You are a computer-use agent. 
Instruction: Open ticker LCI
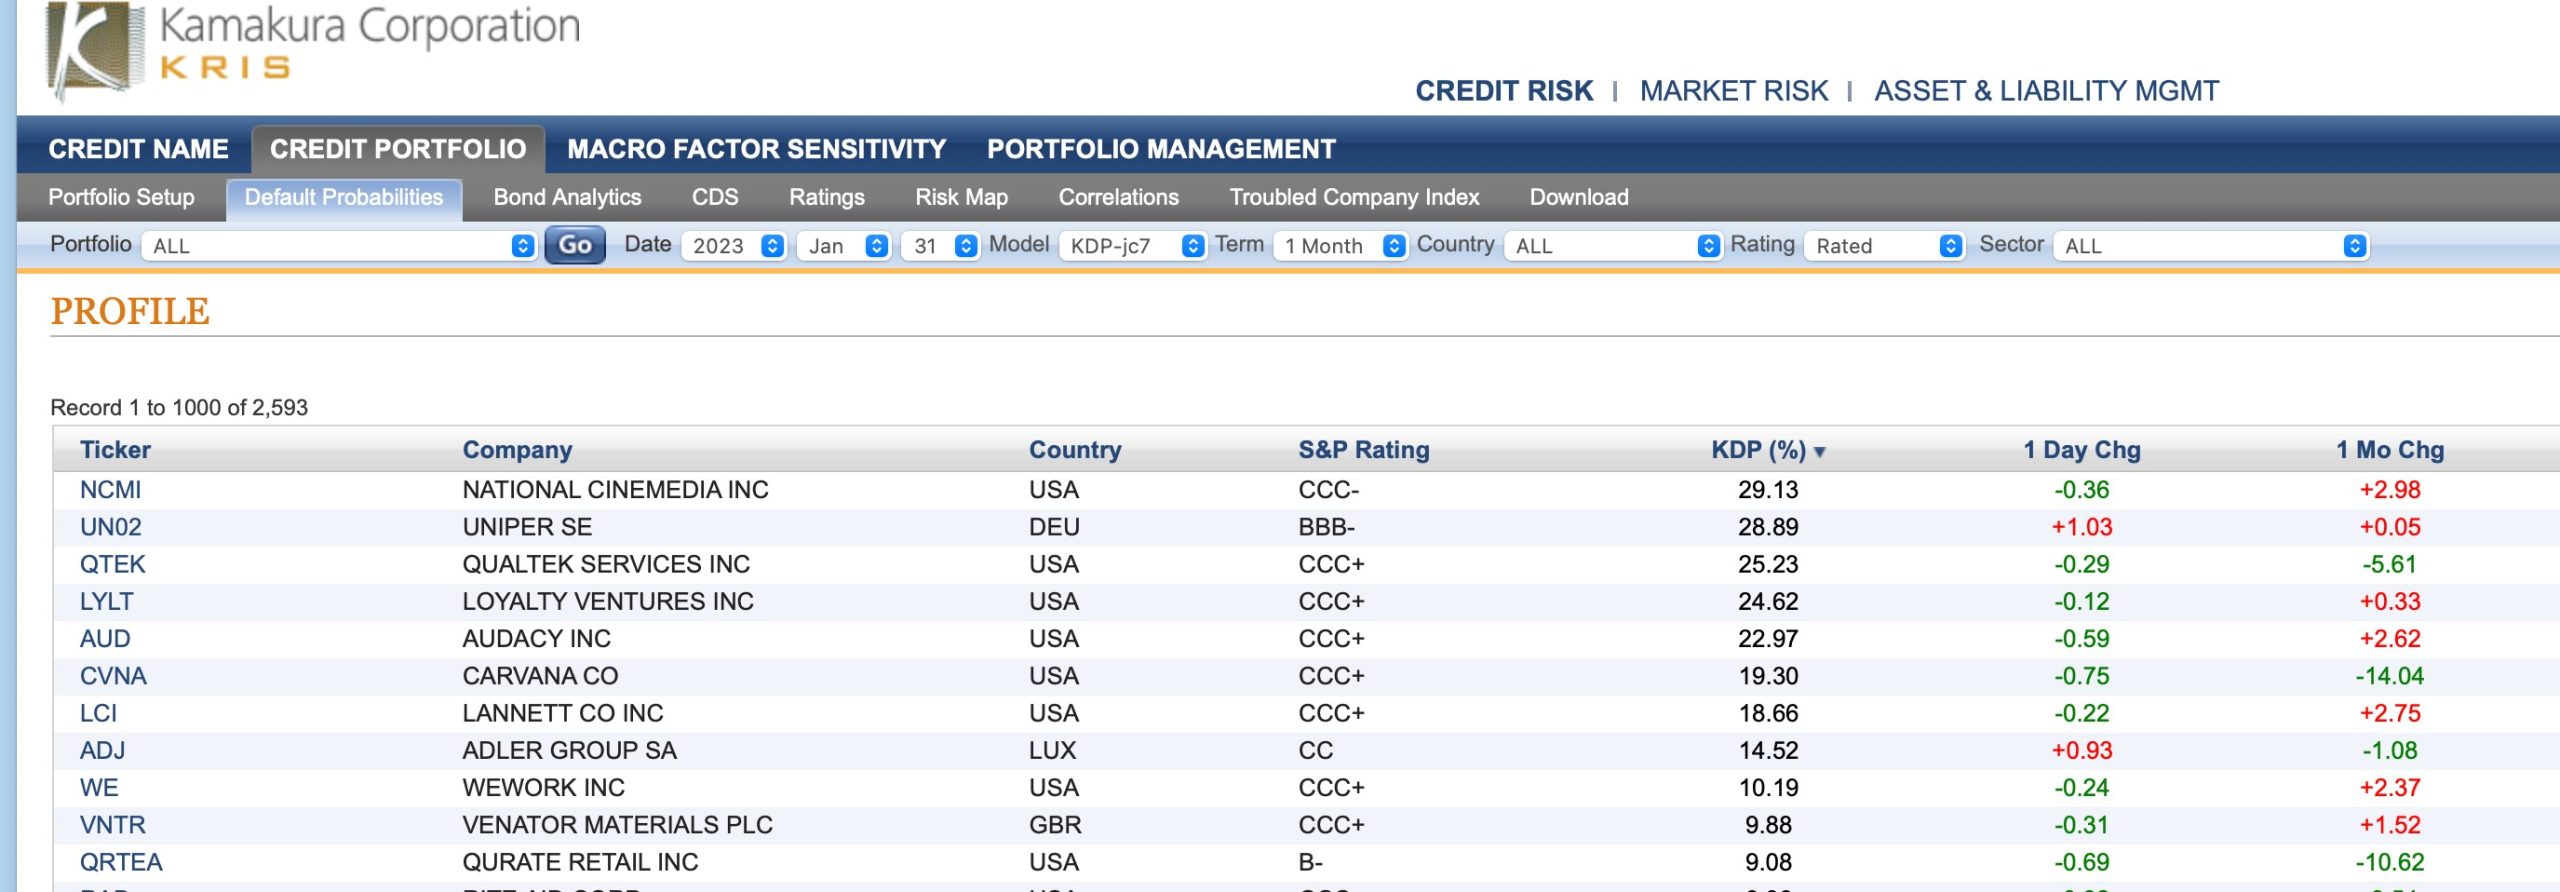tap(98, 713)
